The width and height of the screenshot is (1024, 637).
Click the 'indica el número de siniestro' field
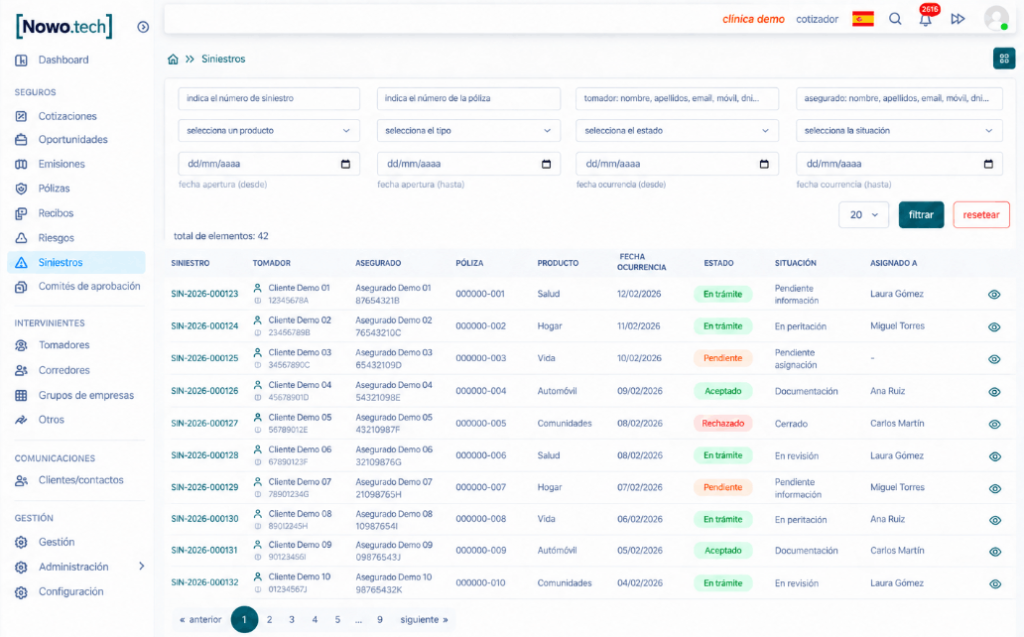coord(268,99)
